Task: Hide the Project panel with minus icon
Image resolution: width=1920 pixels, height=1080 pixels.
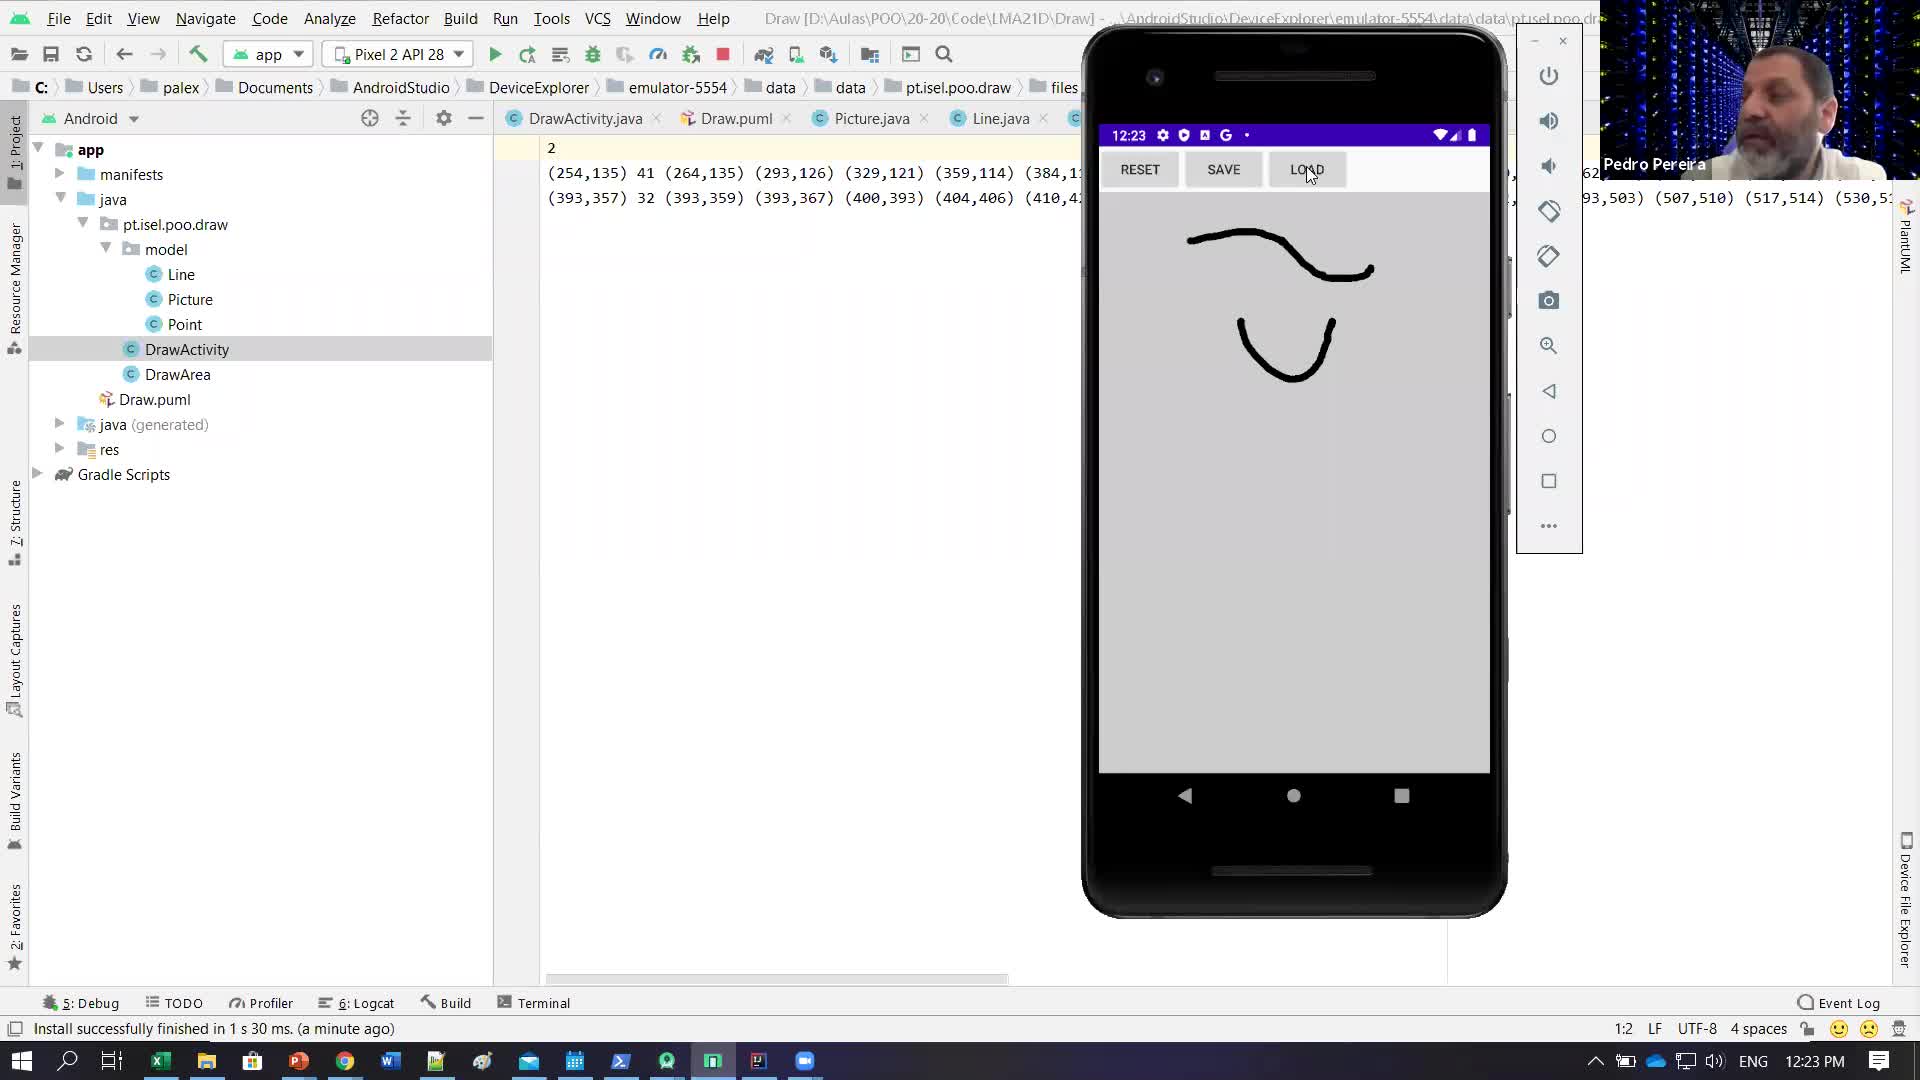Action: [476, 118]
